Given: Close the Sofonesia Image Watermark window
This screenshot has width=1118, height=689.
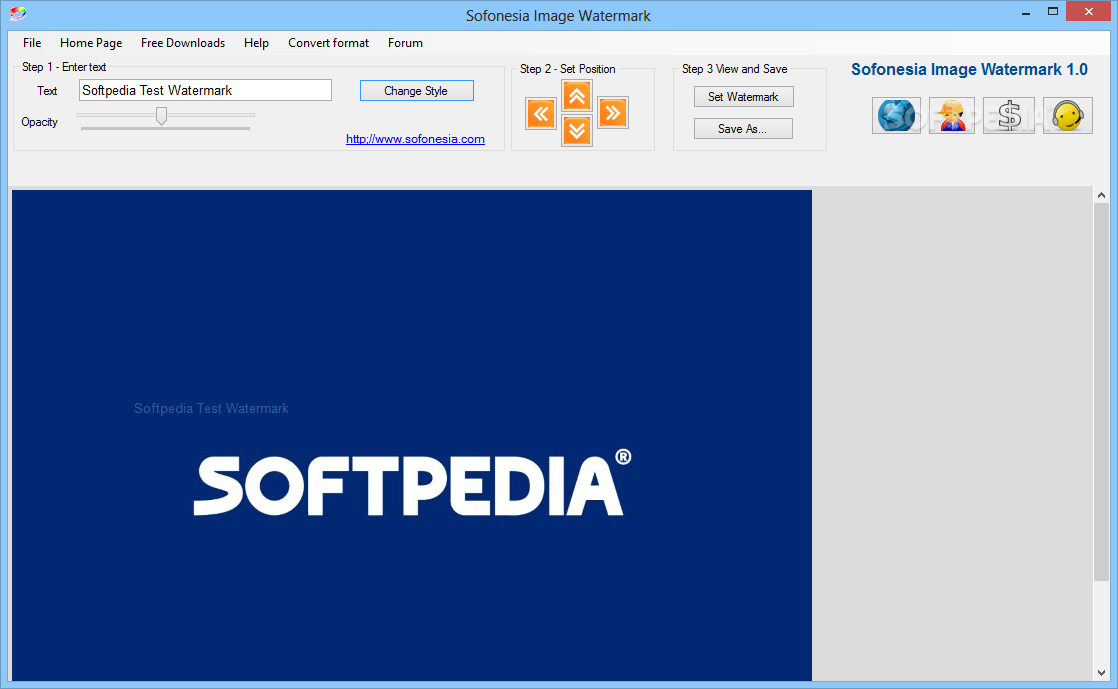Looking at the screenshot, I should [x=1089, y=11].
